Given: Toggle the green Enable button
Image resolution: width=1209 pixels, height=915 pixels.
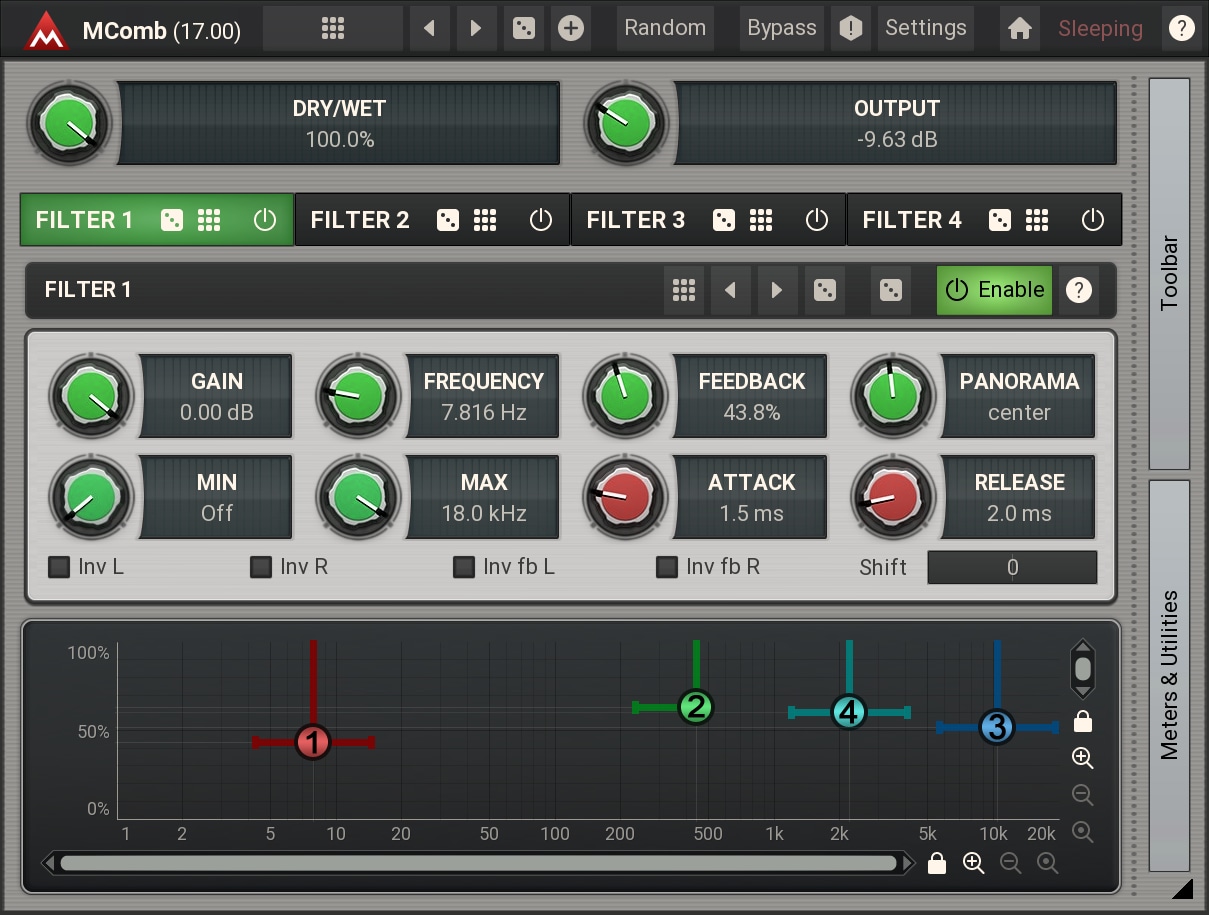Looking at the screenshot, I should 994,290.
